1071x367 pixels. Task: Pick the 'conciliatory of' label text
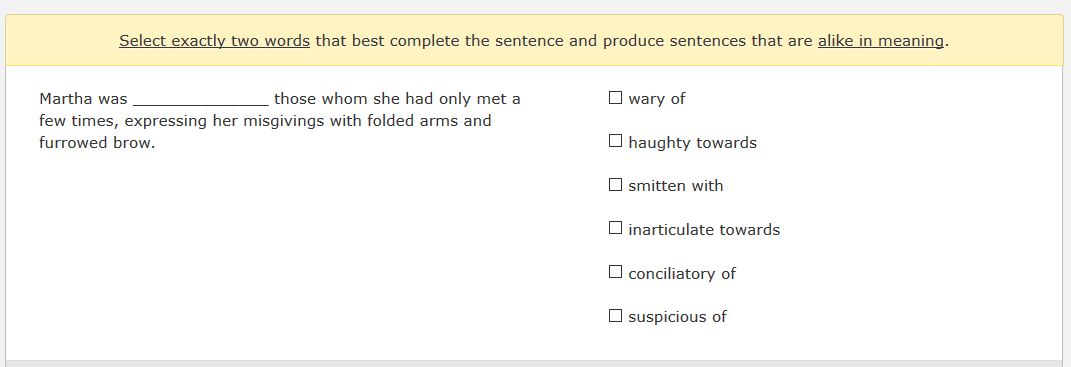coord(682,273)
